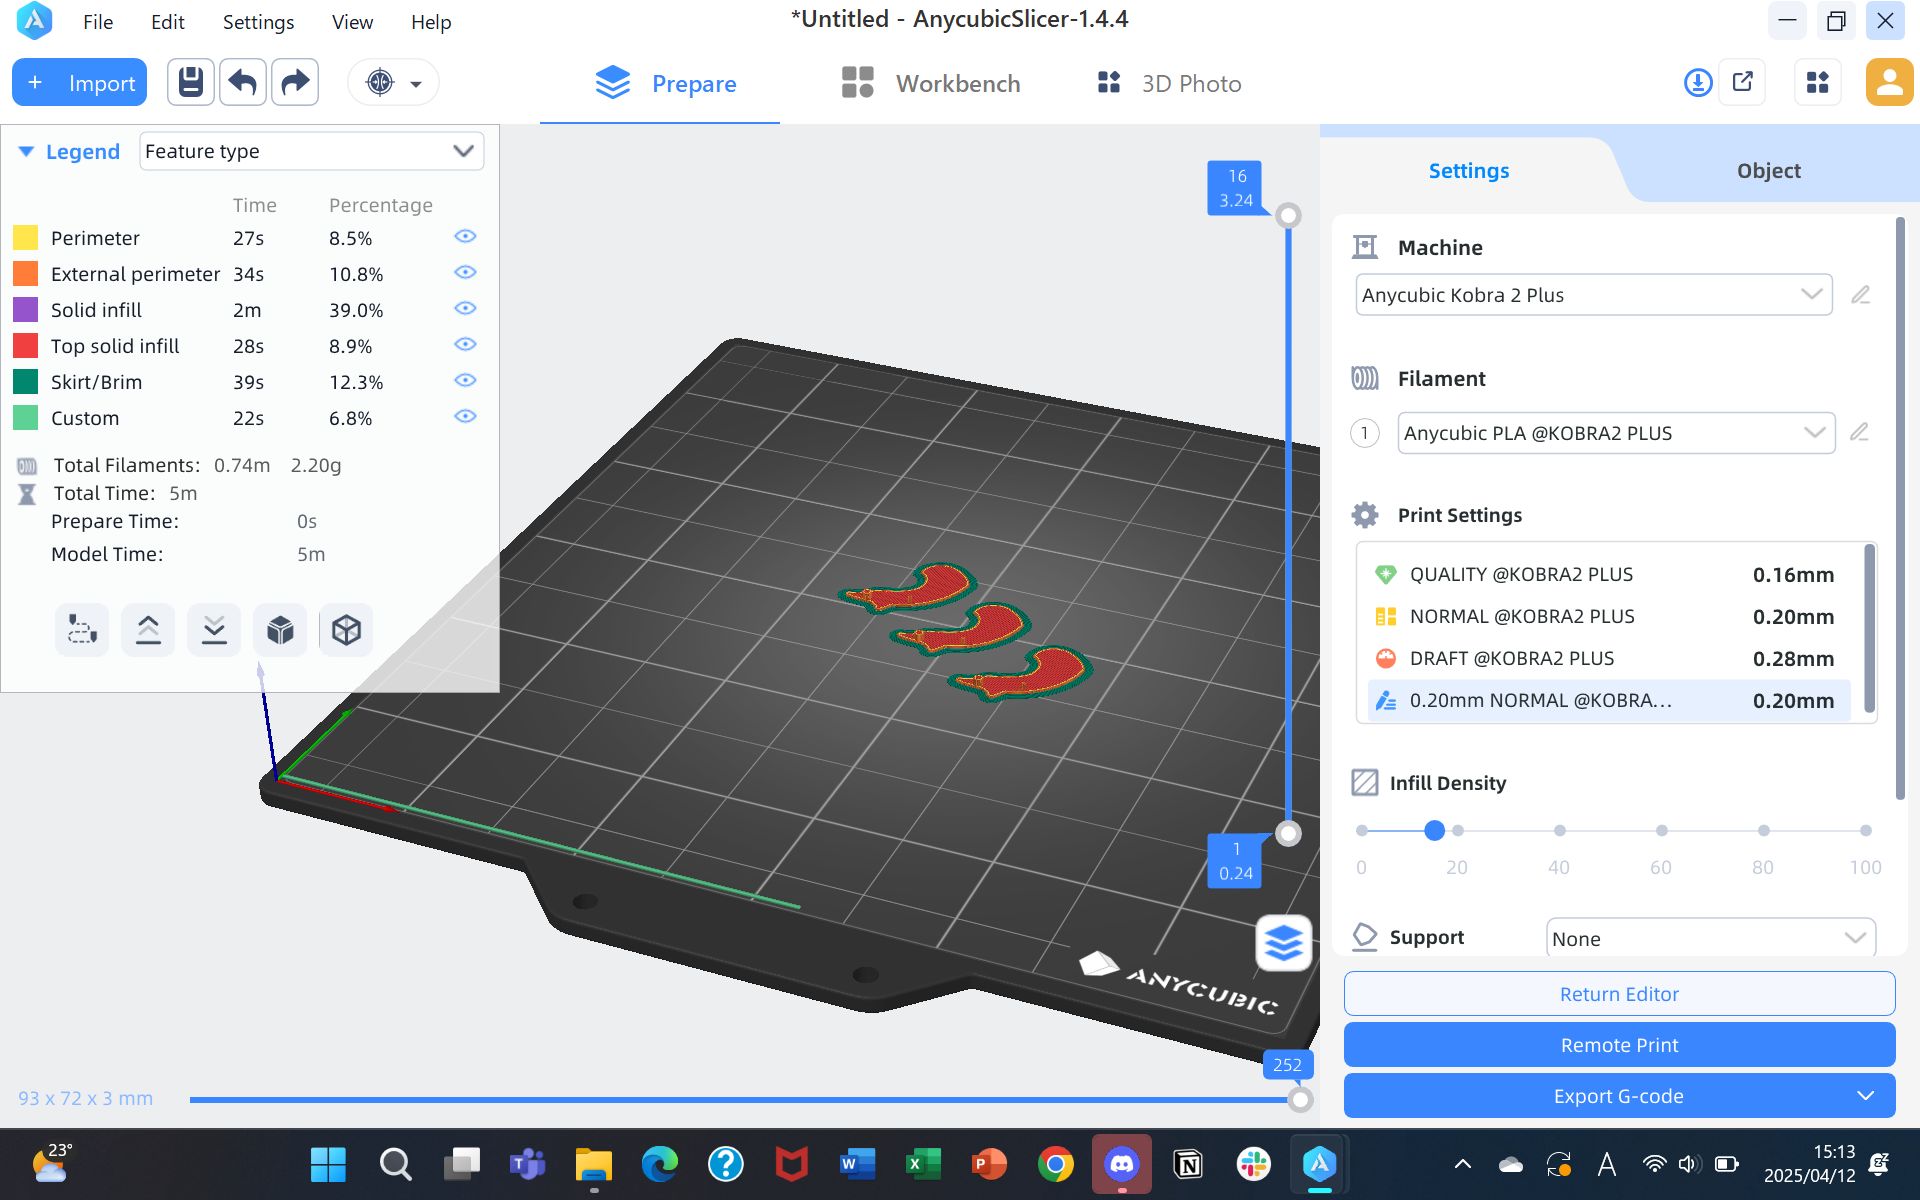Click the Remote Print button
The image size is (1920, 1200).
tap(1619, 1045)
